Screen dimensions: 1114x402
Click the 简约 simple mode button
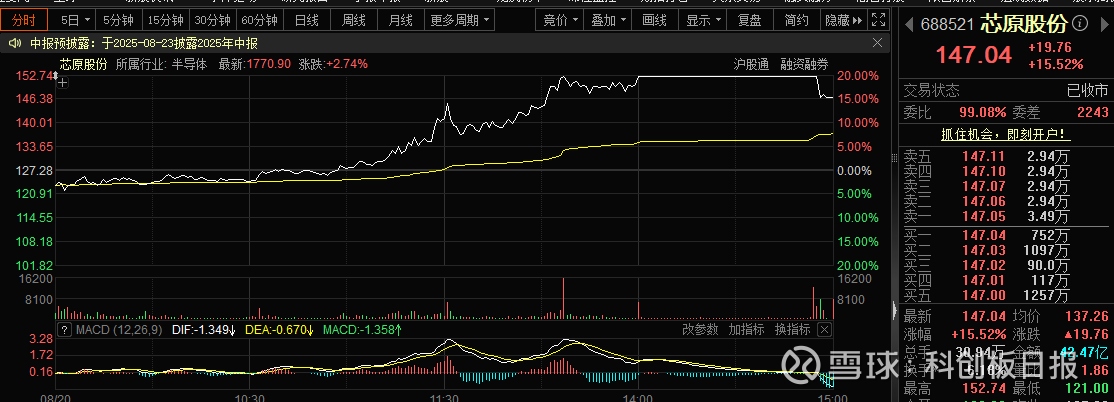[x=796, y=20]
